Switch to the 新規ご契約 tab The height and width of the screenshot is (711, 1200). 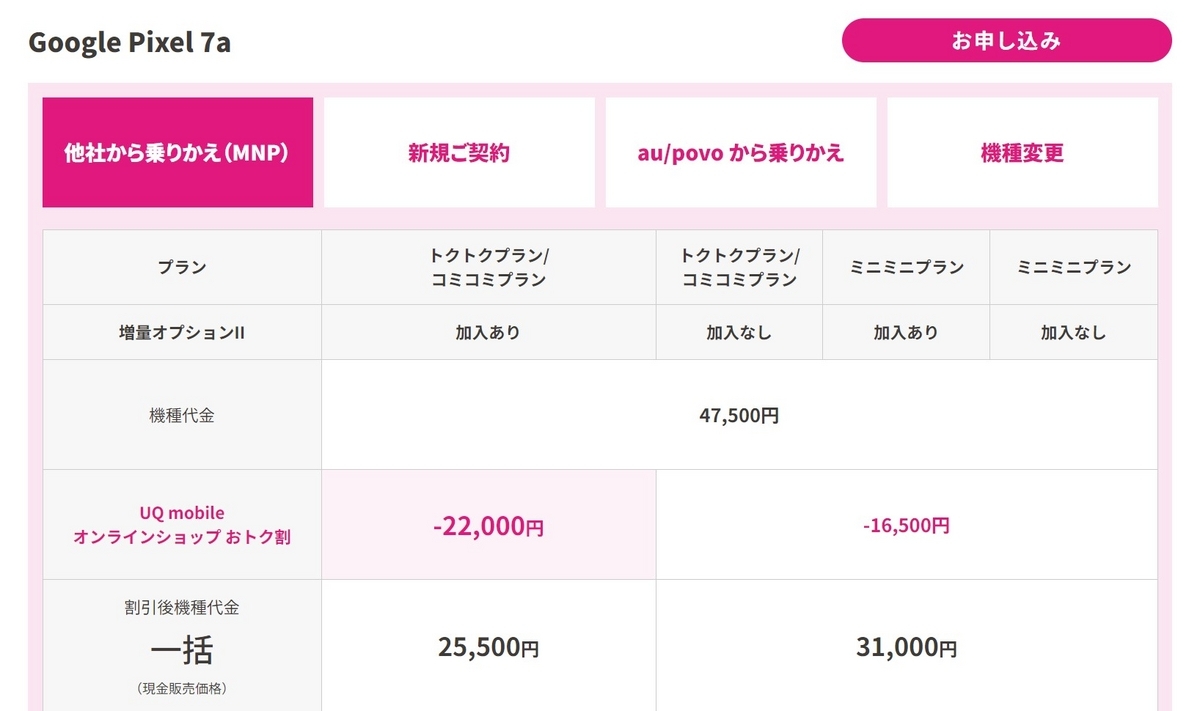[x=459, y=152]
